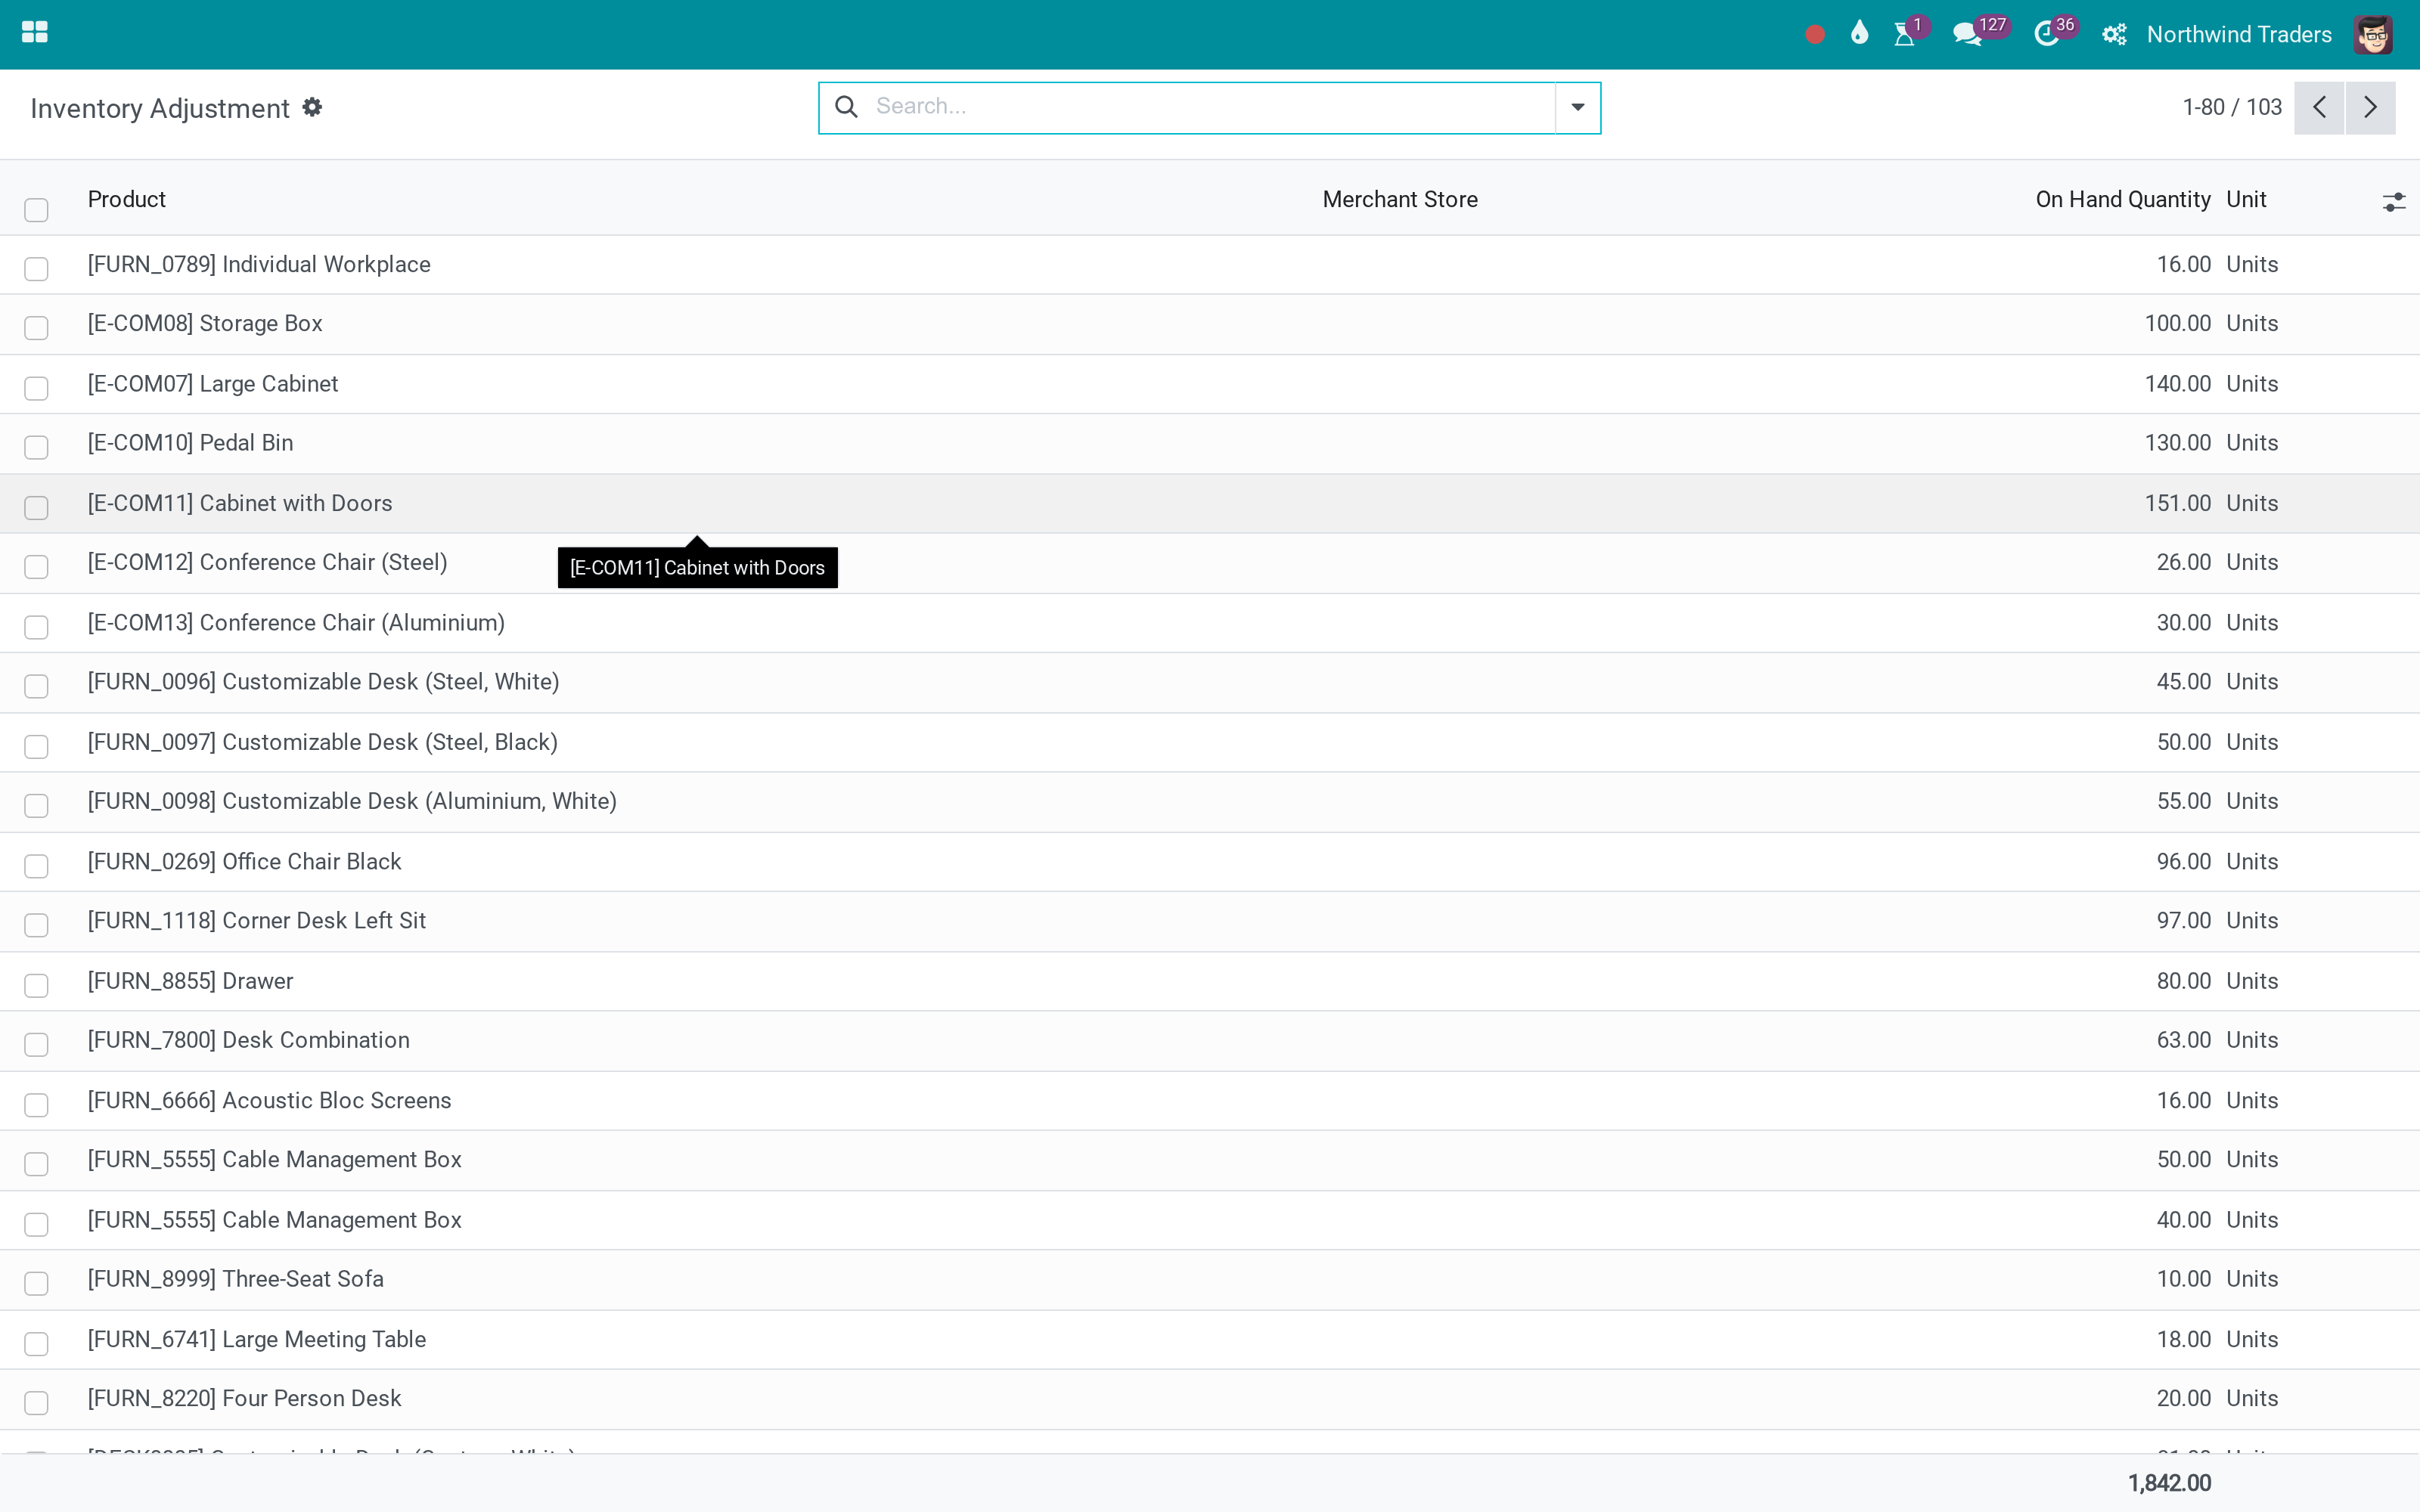Open the [FURN_8220] Four Person Desk row
Viewport: 2420px width, 1512px height.
(x=1210, y=1399)
